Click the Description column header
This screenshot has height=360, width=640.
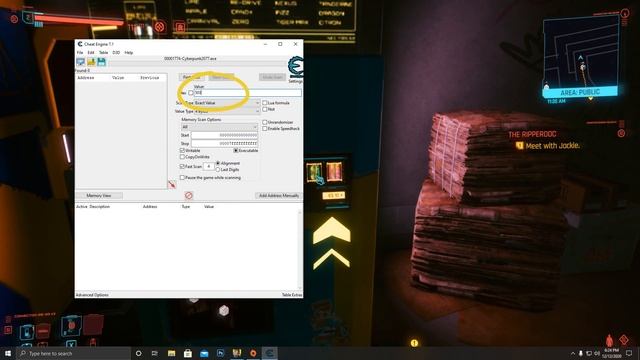pyautogui.click(x=100, y=207)
